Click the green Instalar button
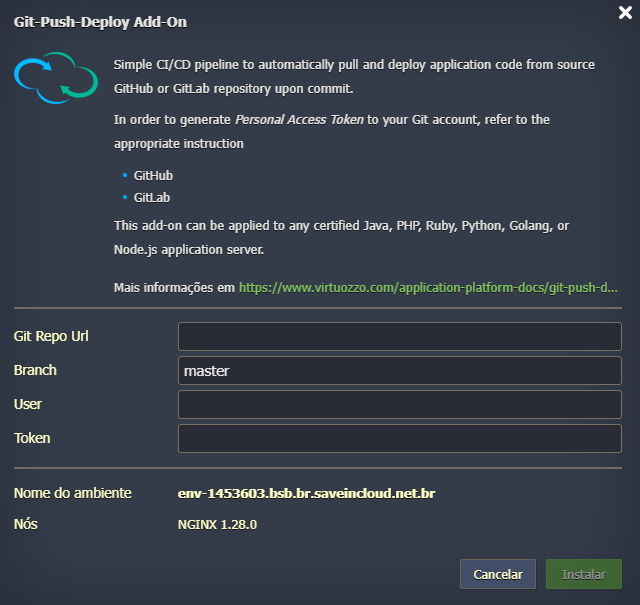Viewport: 640px width, 605px height. click(583, 574)
